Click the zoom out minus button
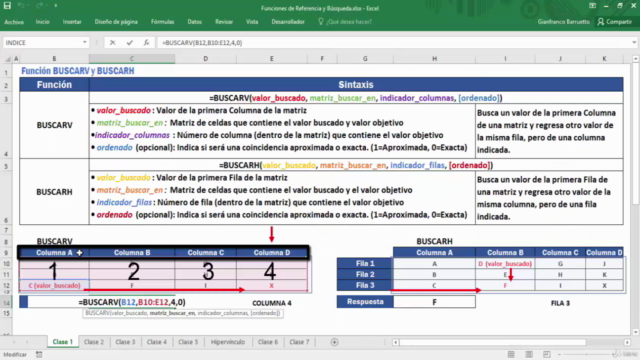The height and width of the screenshot is (360, 640). (x=559, y=354)
